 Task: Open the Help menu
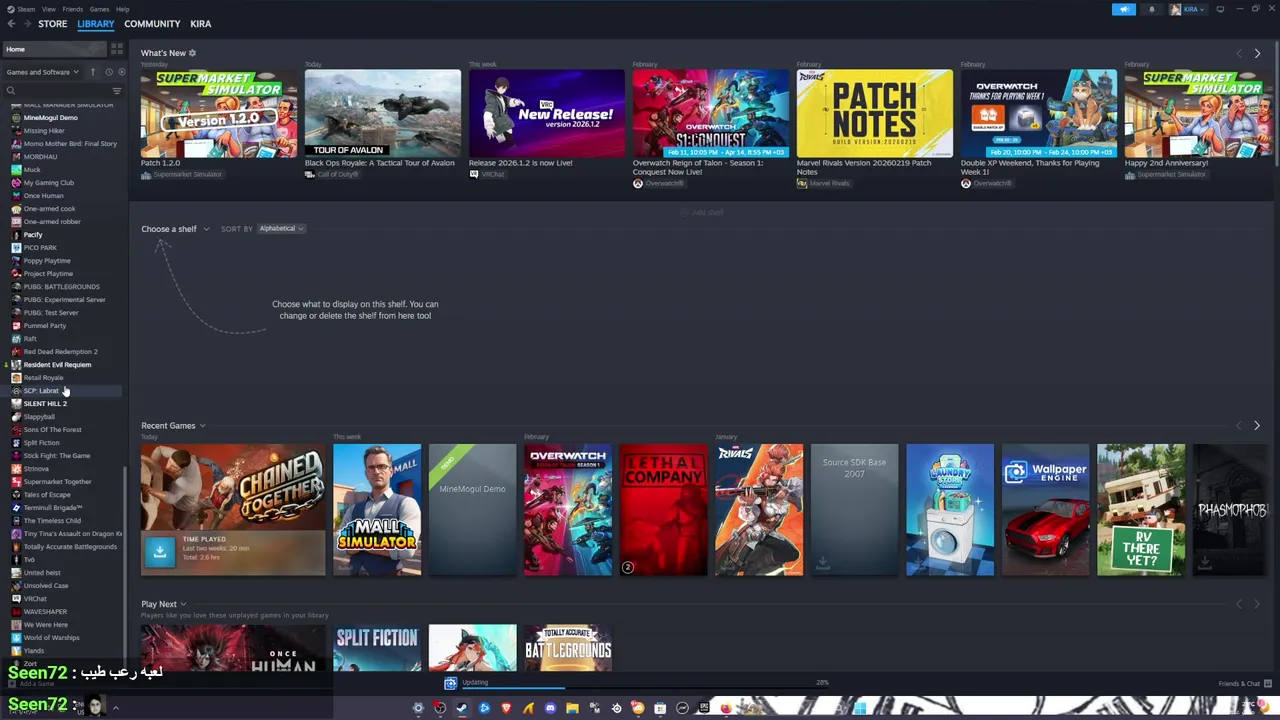click(x=122, y=9)
